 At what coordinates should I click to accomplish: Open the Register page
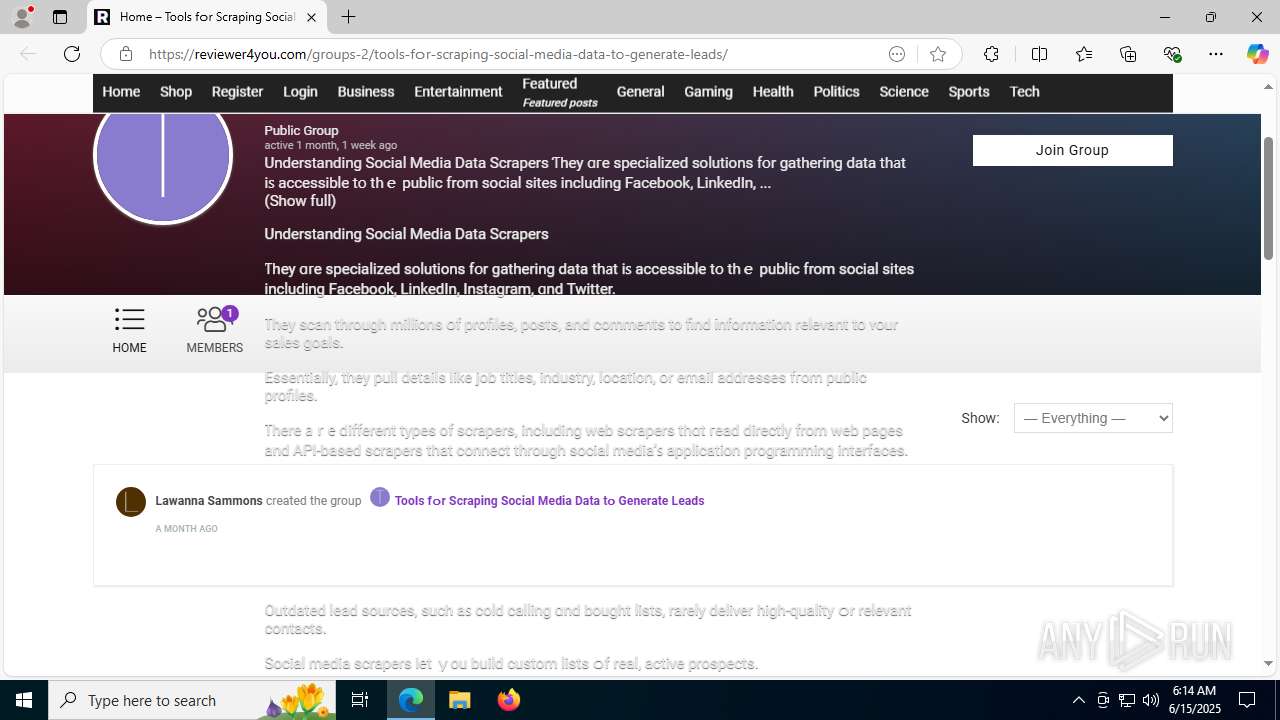click(x=237, y=91)
